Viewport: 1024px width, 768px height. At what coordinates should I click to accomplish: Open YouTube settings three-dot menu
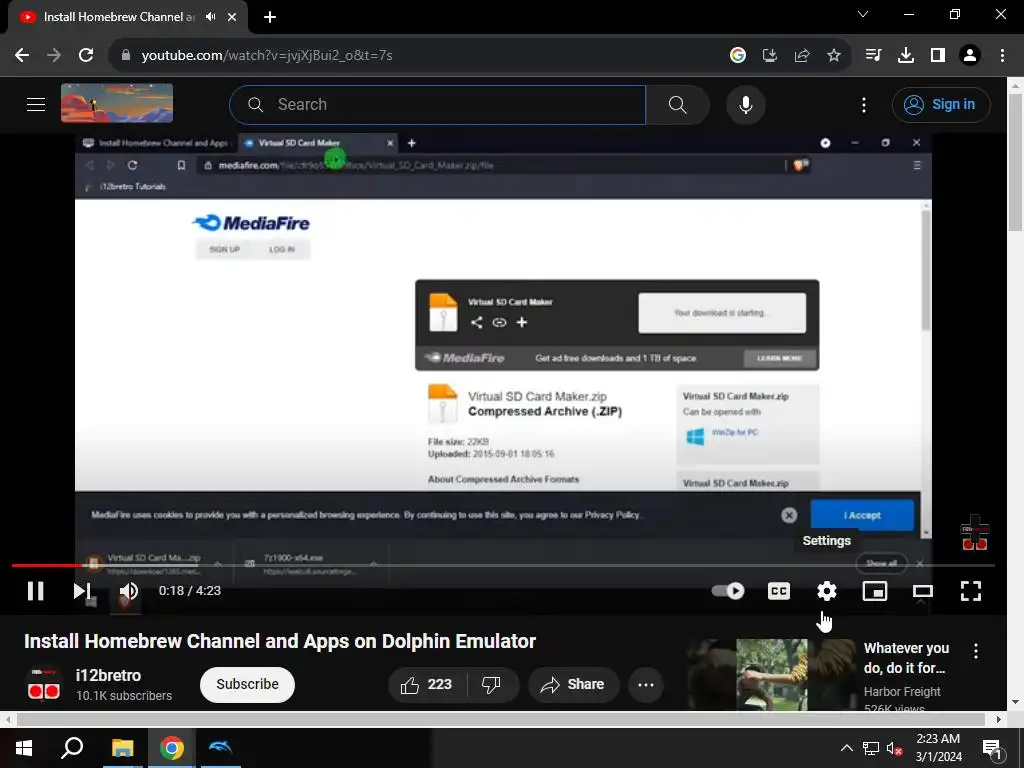coord(864,104)
